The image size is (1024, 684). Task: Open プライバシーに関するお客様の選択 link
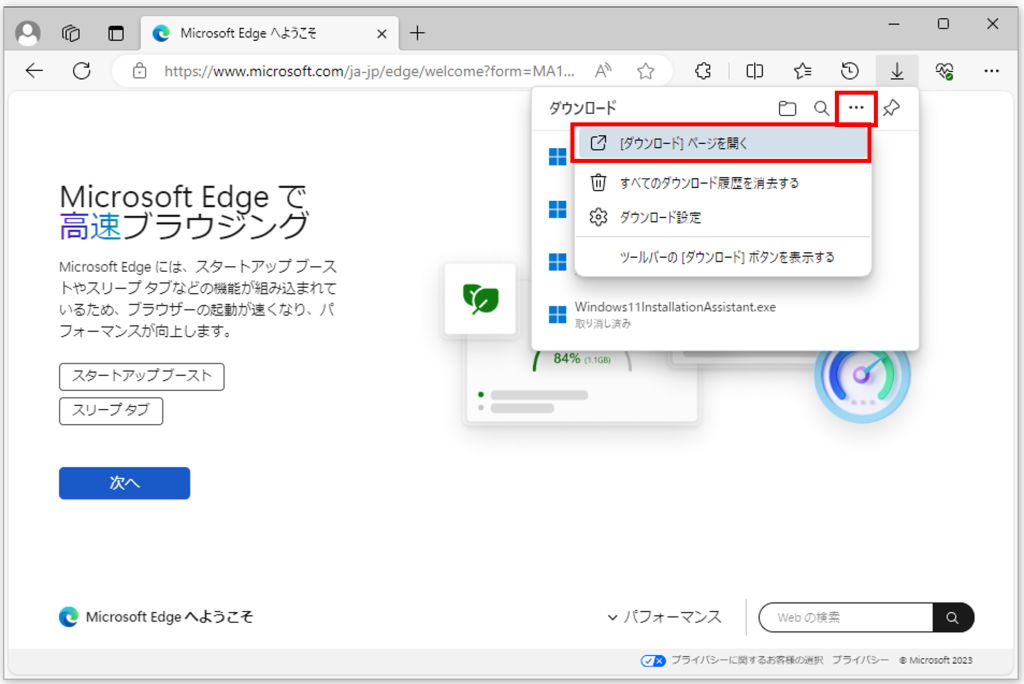coord(746,660)
